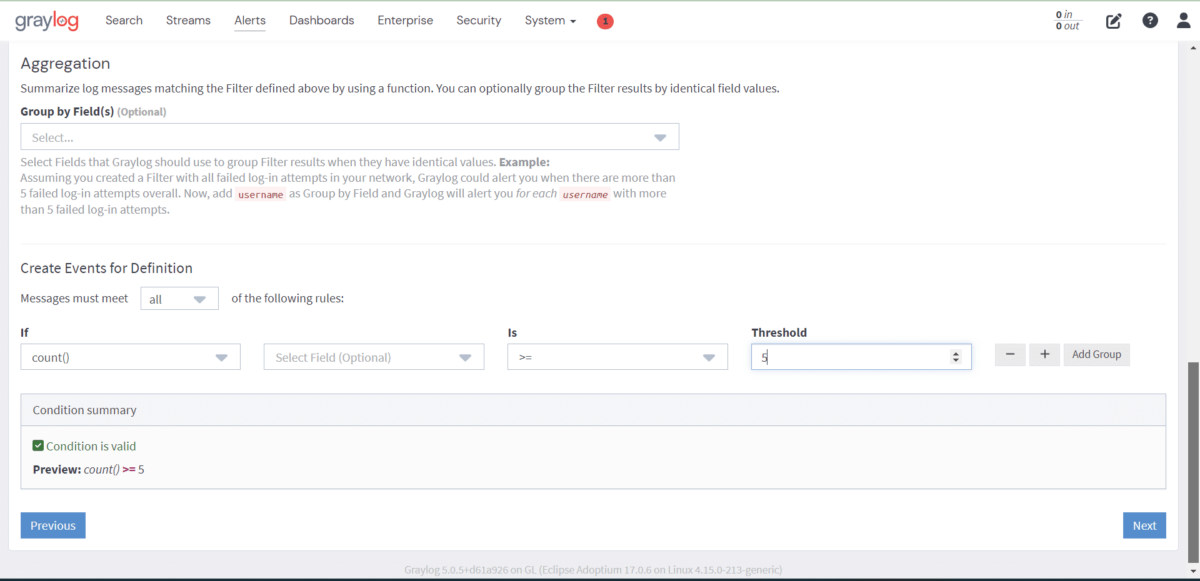Image resolution: width=1200 pixels, height=581 pixels.
Task: Click the Graylog logo
Action: coord(46,20)
